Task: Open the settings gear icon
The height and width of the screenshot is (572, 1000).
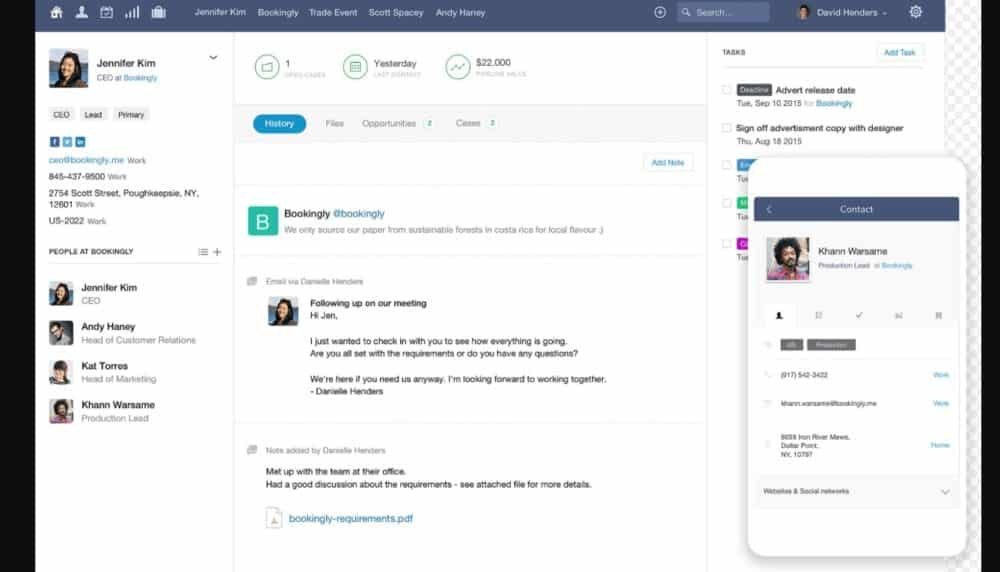Action: [x=916, y=13]
